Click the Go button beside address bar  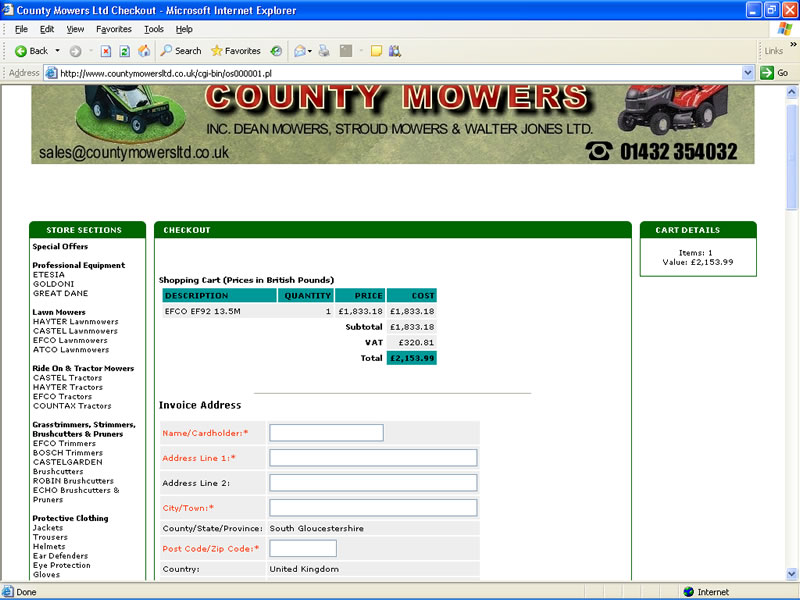[774, 73]
